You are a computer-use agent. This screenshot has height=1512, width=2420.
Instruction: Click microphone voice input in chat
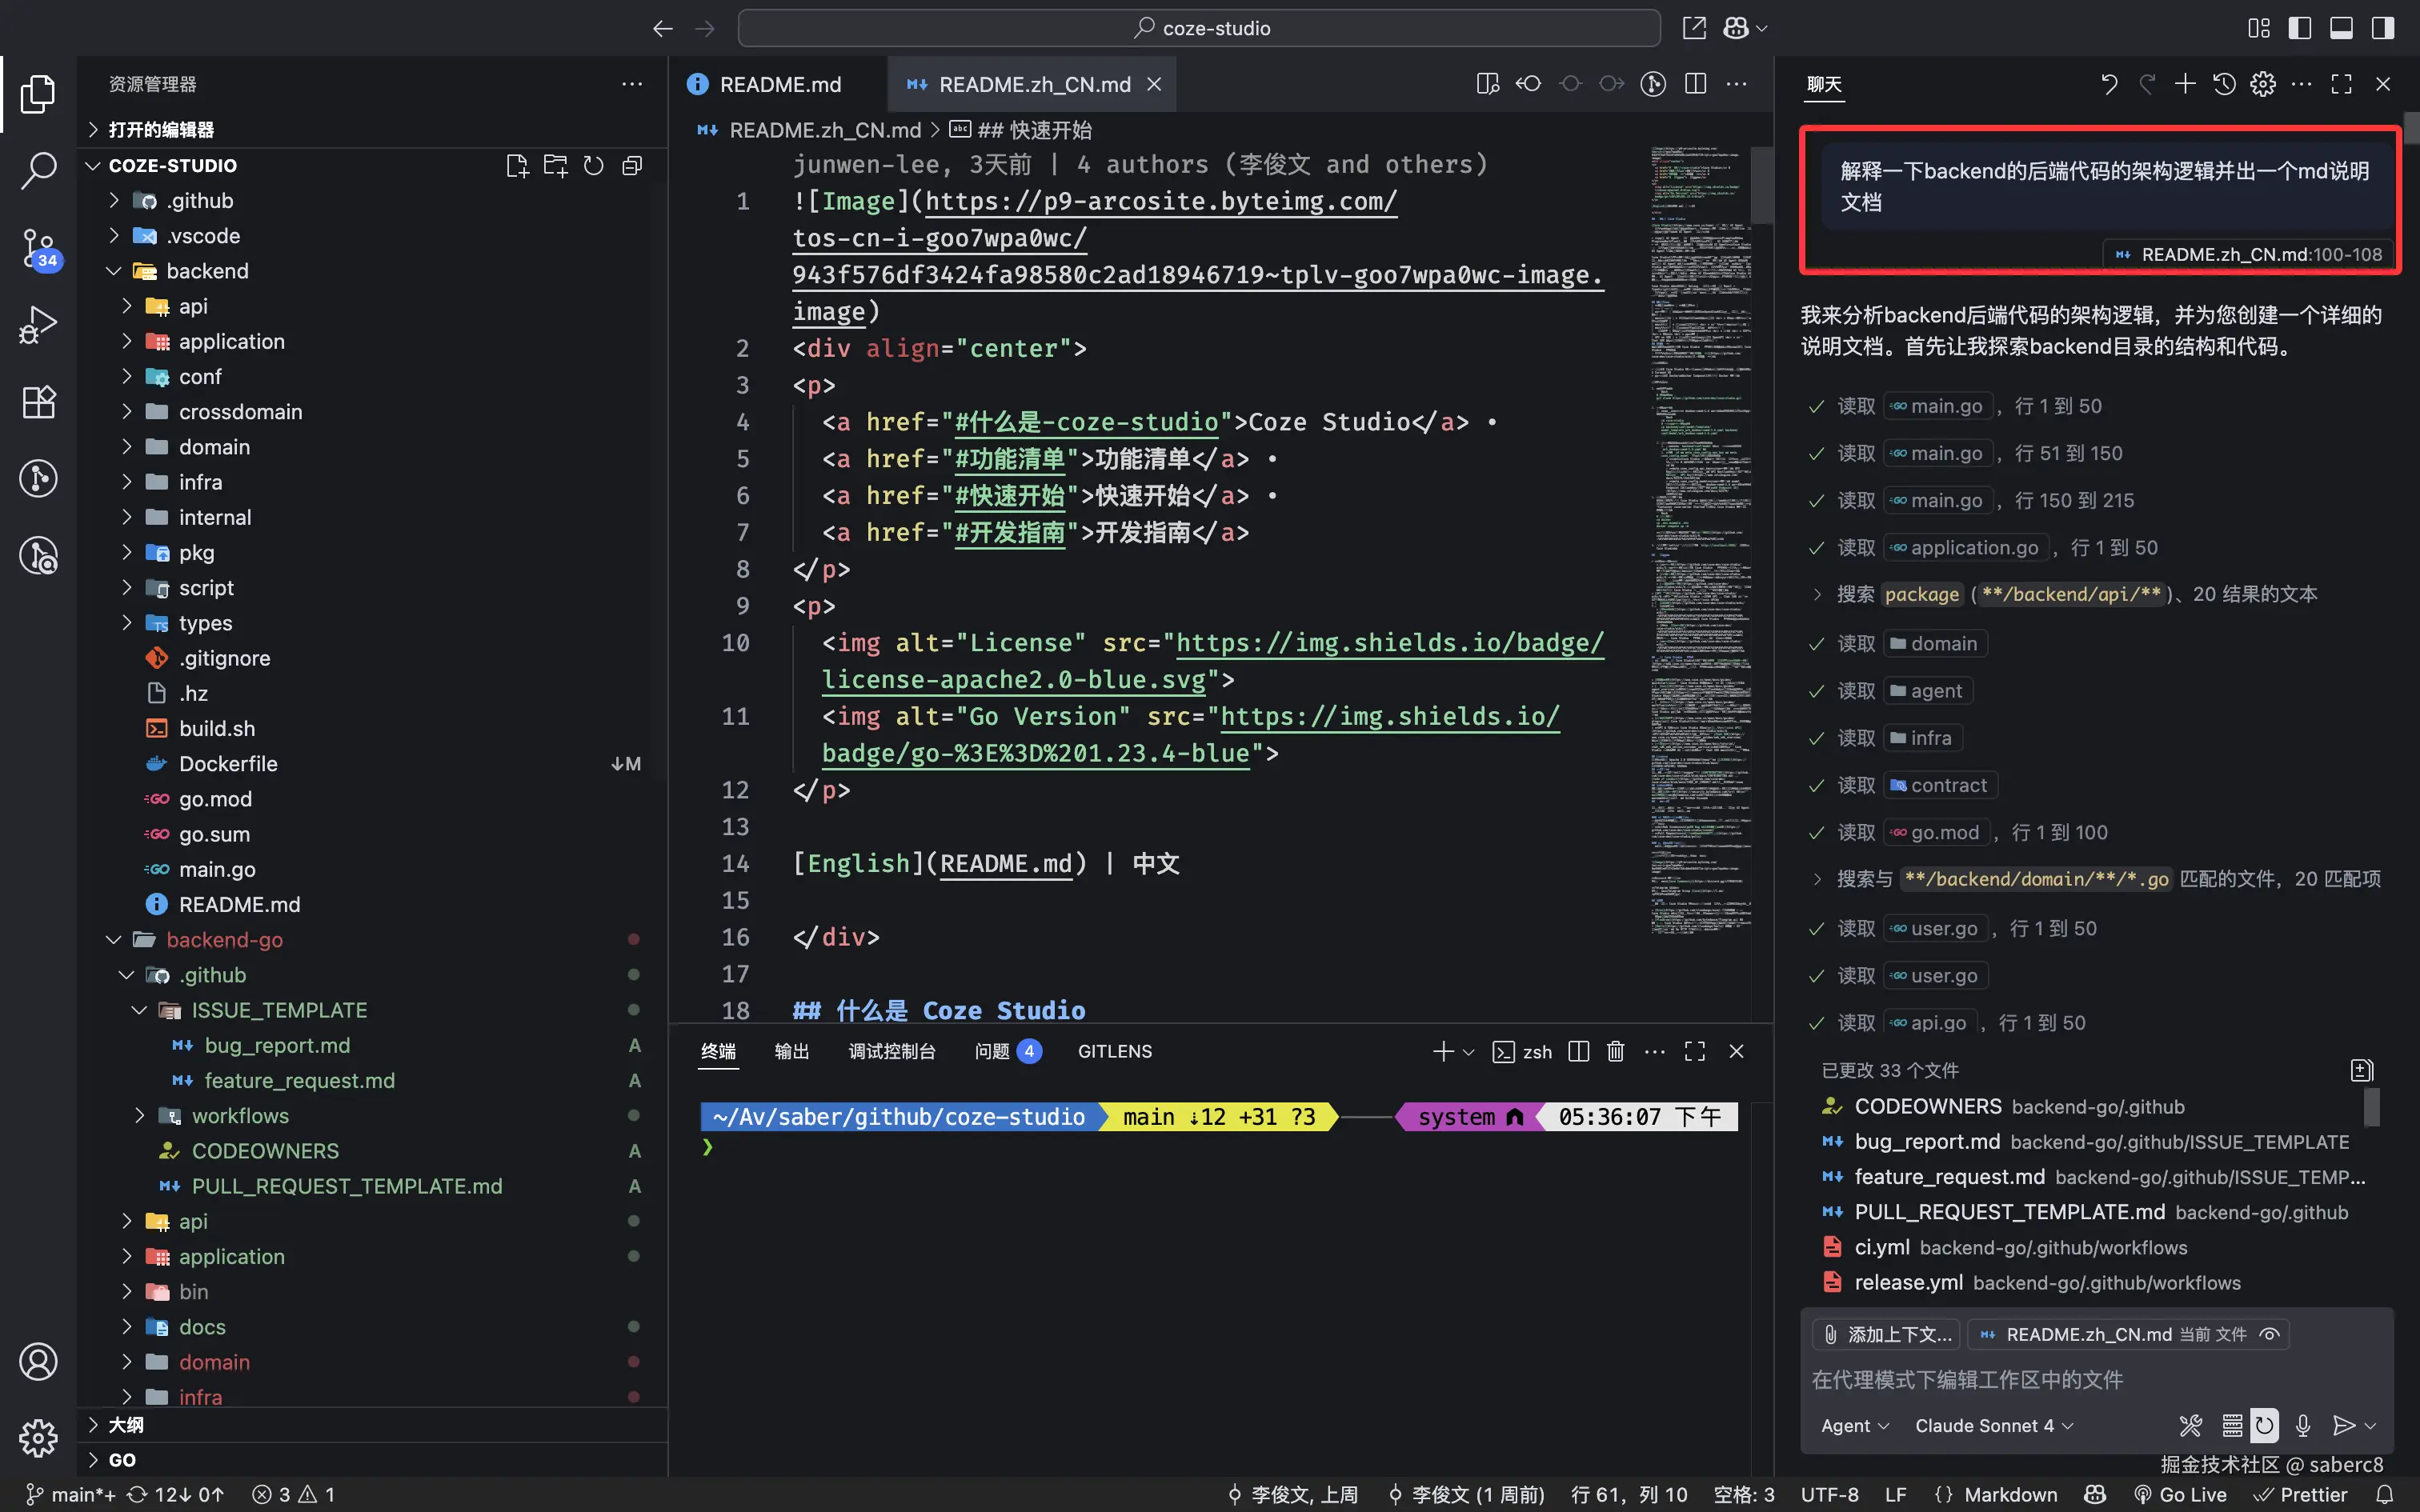coord(2303,1425)
